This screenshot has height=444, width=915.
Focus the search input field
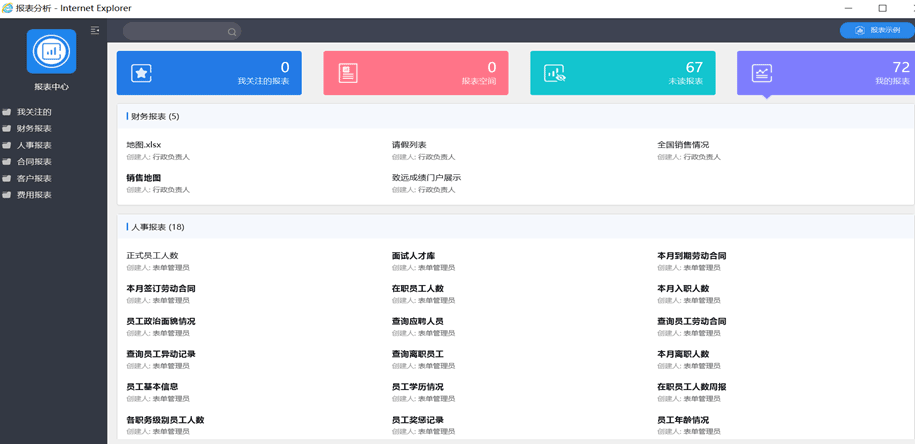175,32
